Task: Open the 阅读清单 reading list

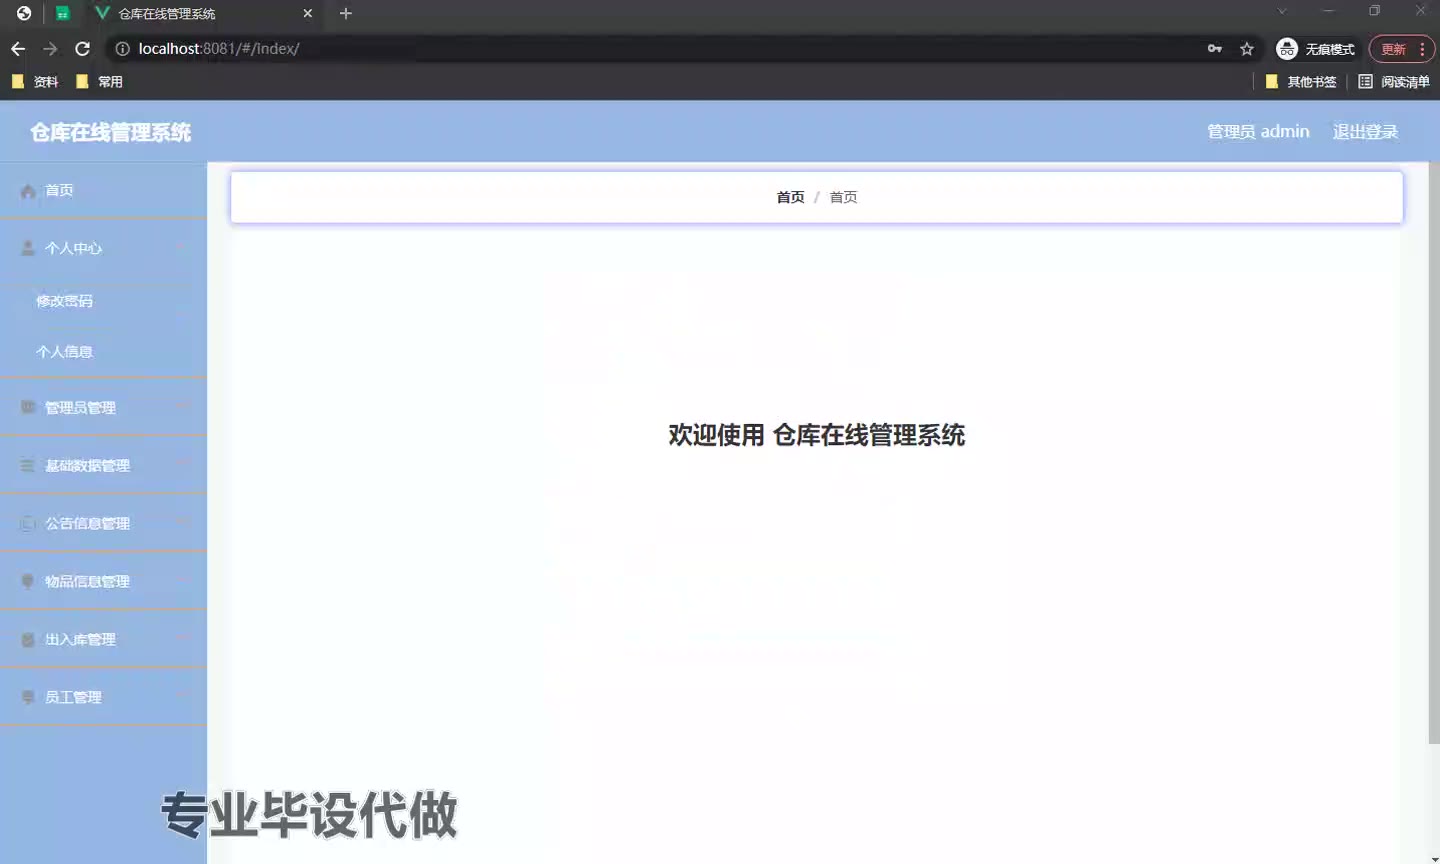Action: coord(1394,81)
